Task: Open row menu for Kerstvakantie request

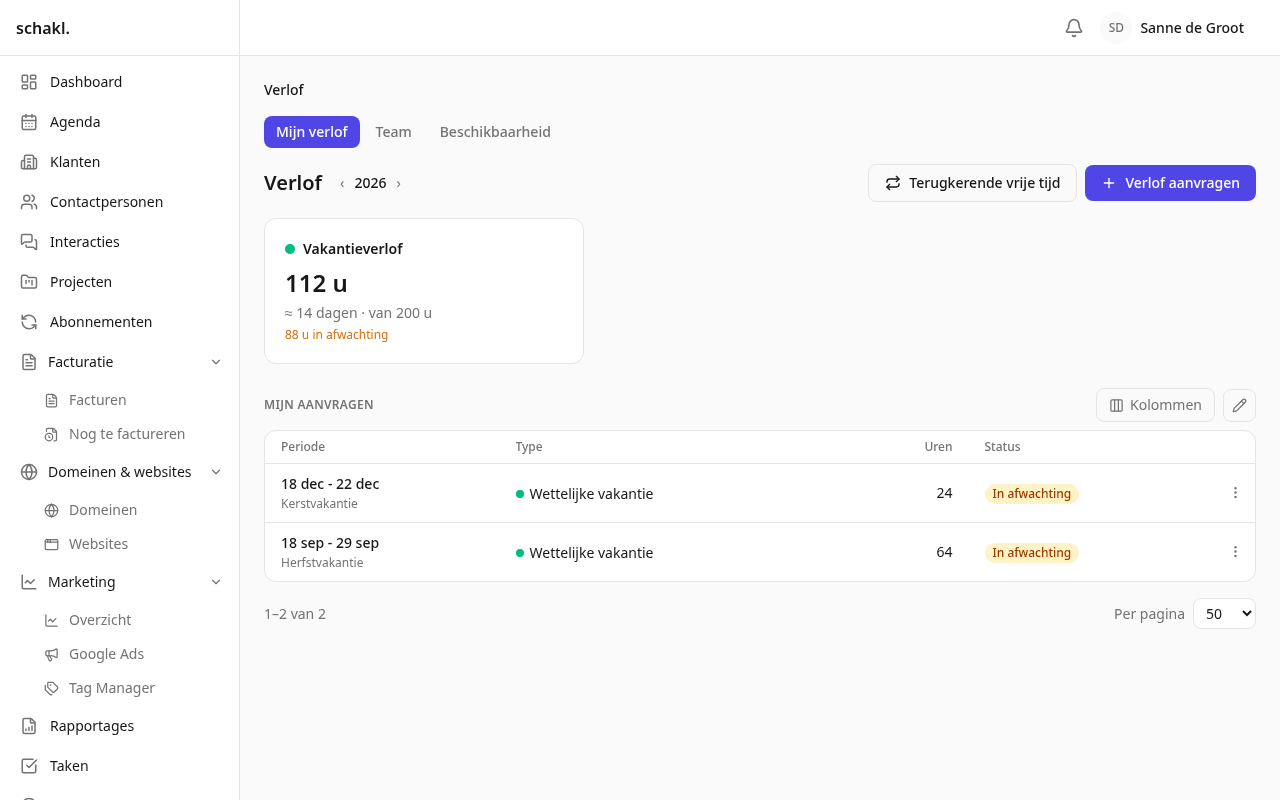Action: click(1235, 493)
